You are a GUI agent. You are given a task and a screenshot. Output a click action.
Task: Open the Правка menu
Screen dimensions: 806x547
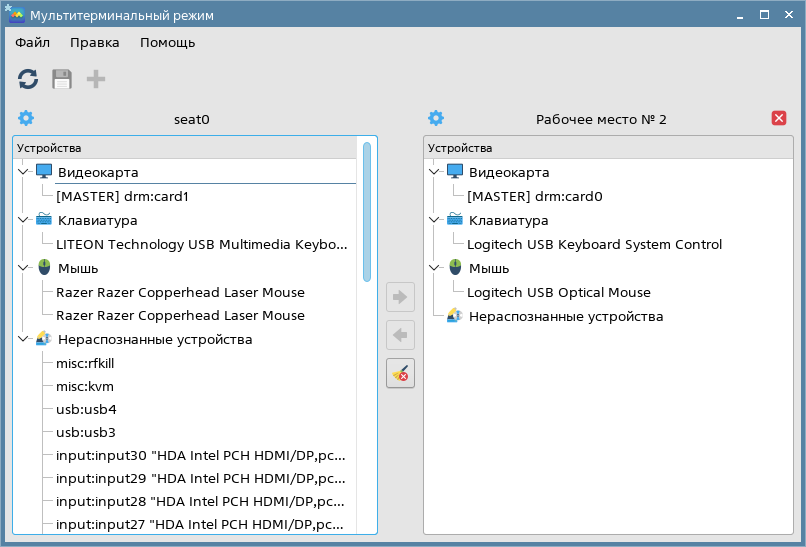click(x=94, y=42)
